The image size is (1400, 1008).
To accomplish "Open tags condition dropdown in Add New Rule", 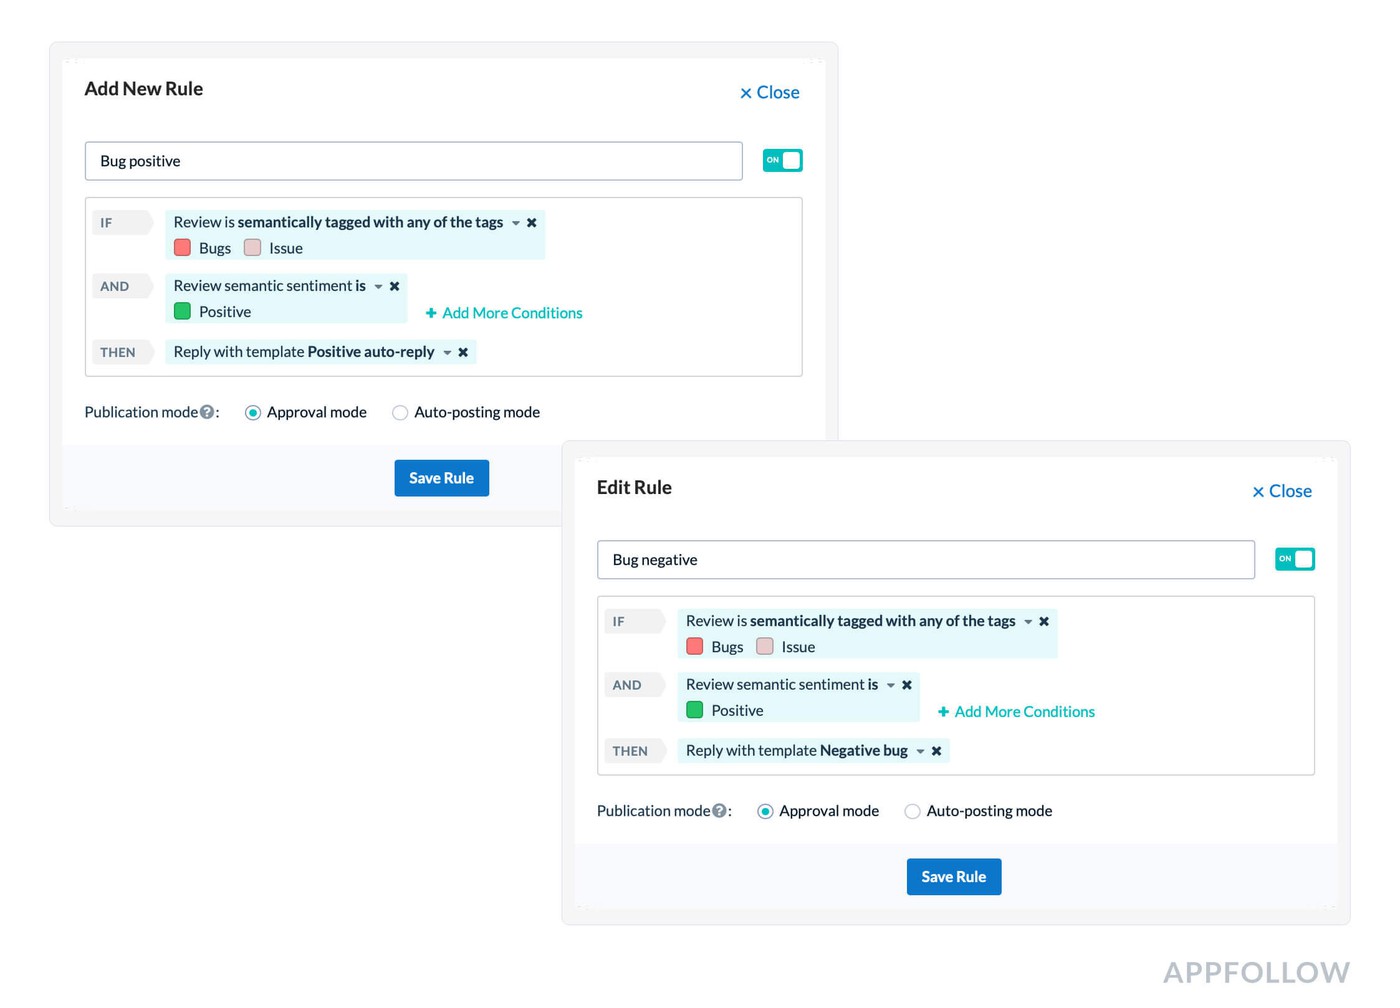I will (x=516, y=223).
